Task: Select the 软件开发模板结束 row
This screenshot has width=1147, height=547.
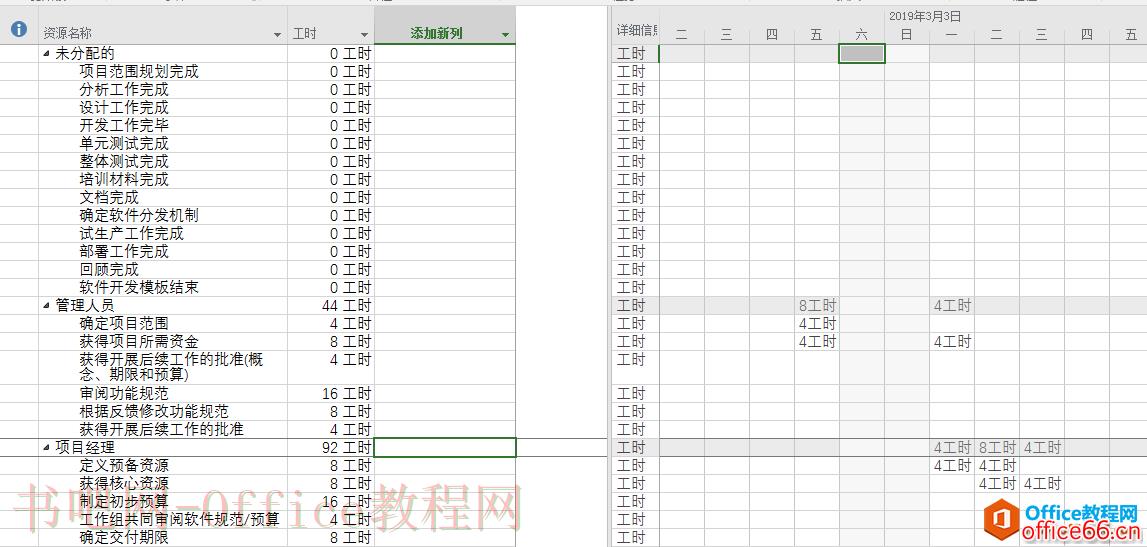Action: point(139,287)
